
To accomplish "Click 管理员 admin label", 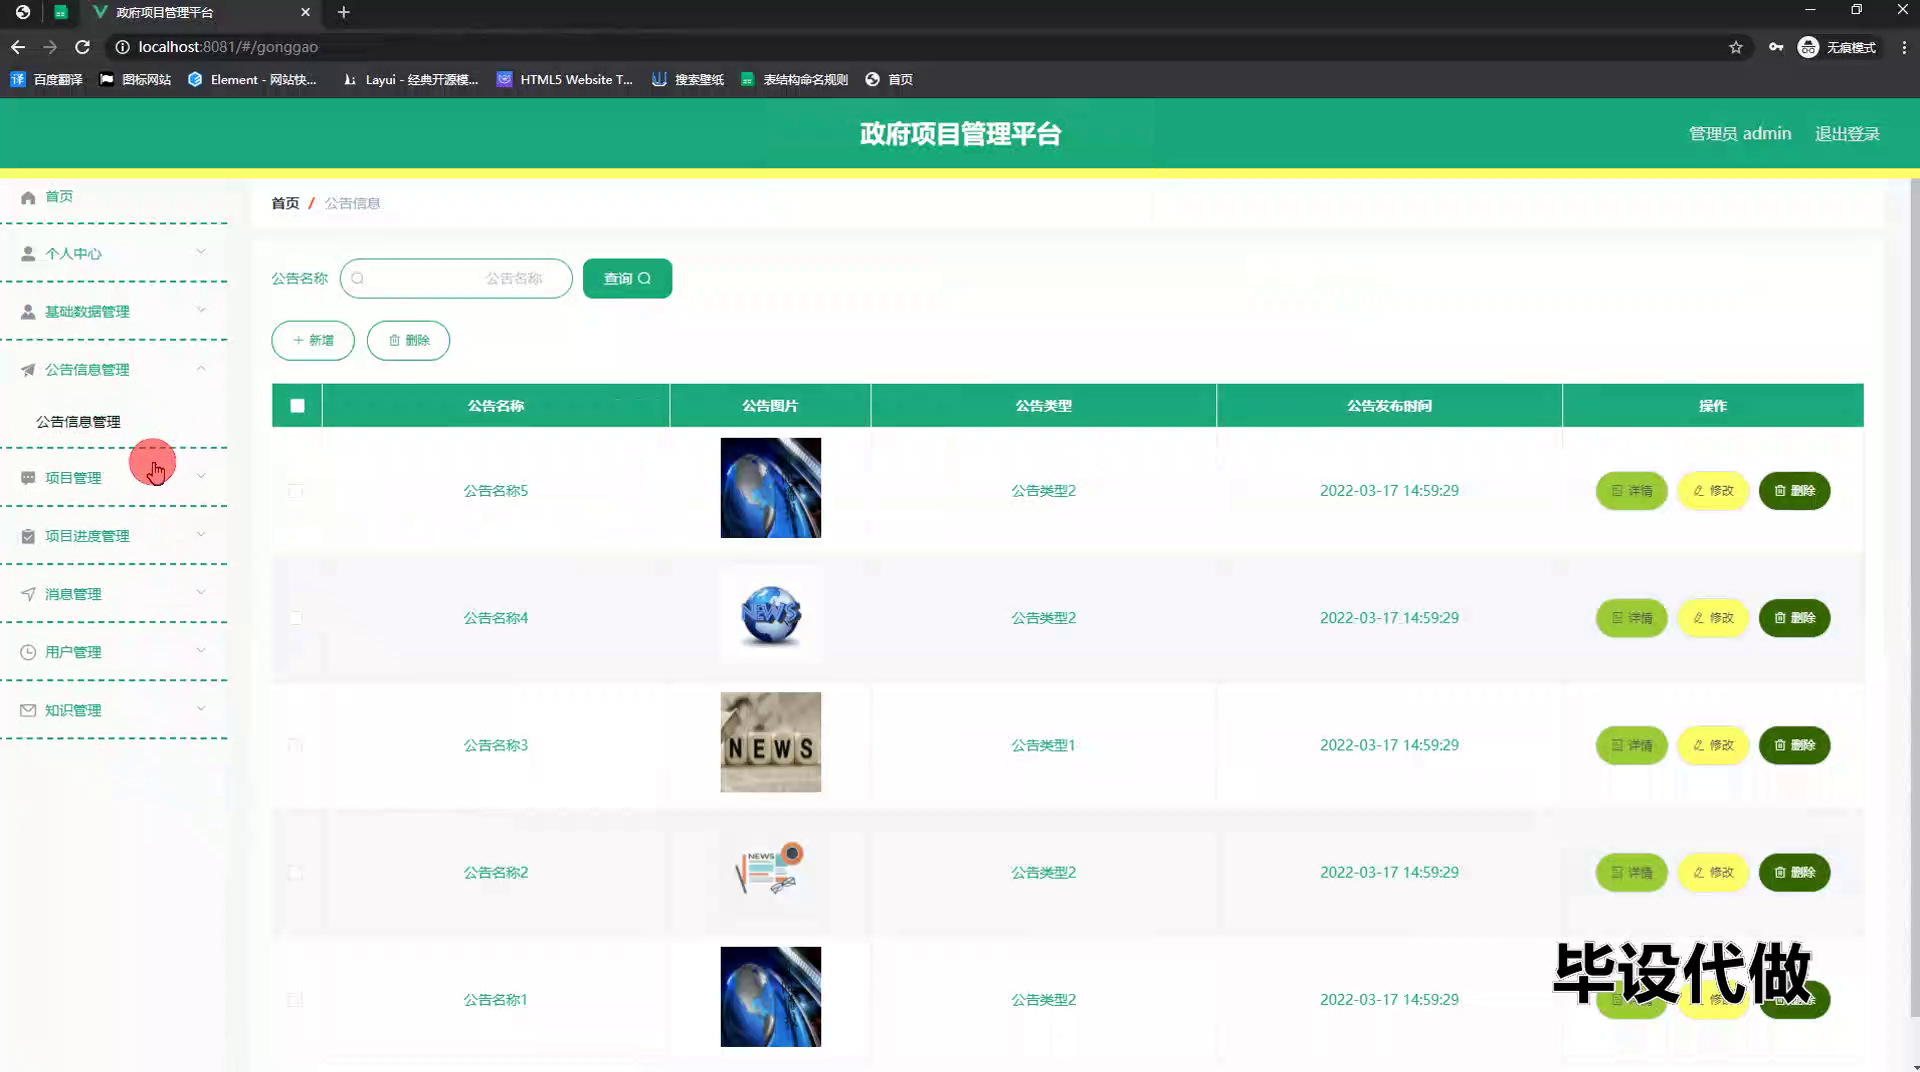I will 1740,134.
